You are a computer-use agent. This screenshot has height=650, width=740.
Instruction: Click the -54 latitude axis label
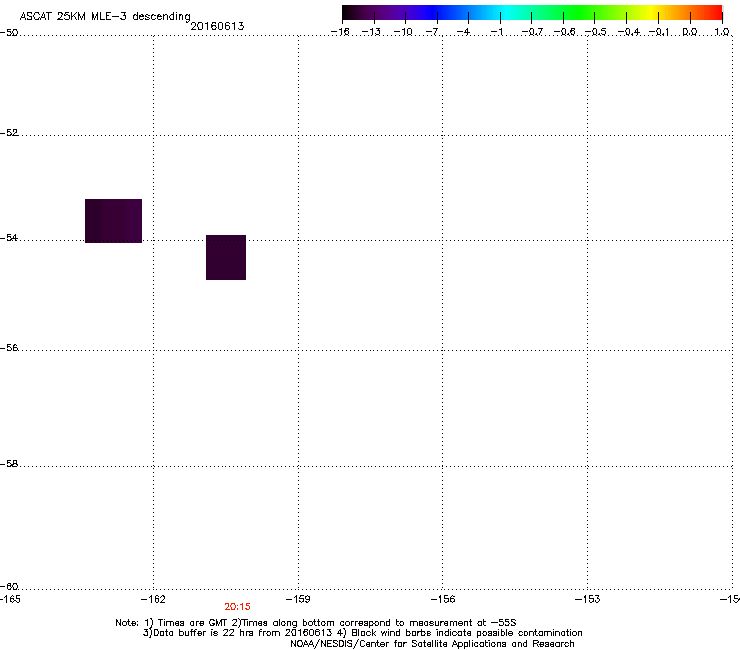point(9,238)
